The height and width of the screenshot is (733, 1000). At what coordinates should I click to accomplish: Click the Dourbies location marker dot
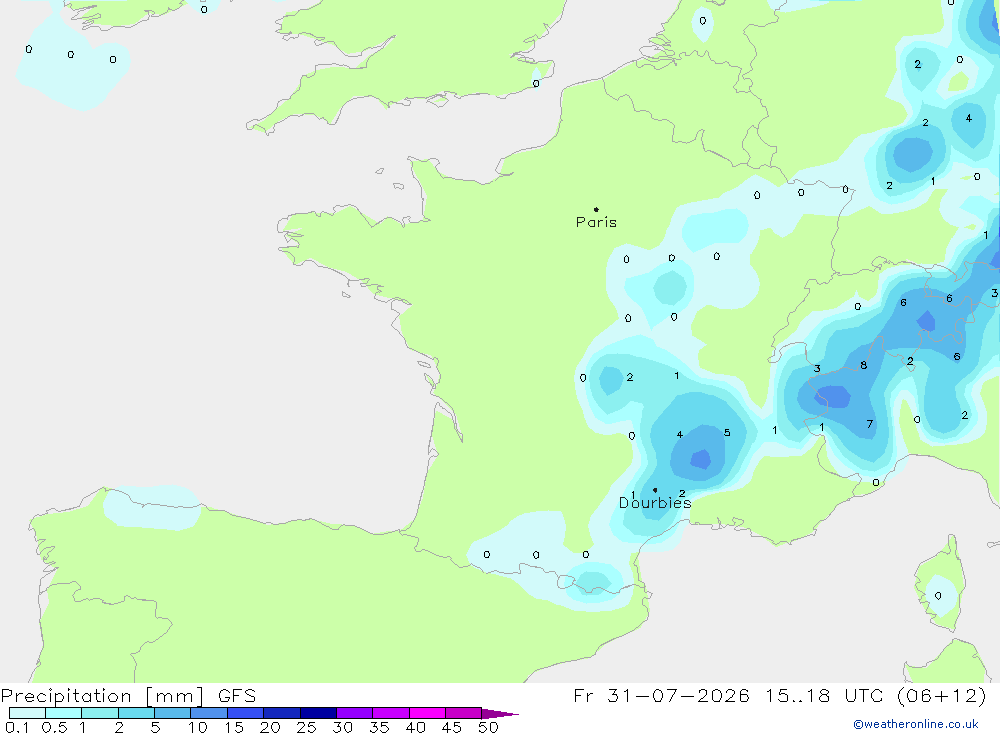(x=655, y=490)
